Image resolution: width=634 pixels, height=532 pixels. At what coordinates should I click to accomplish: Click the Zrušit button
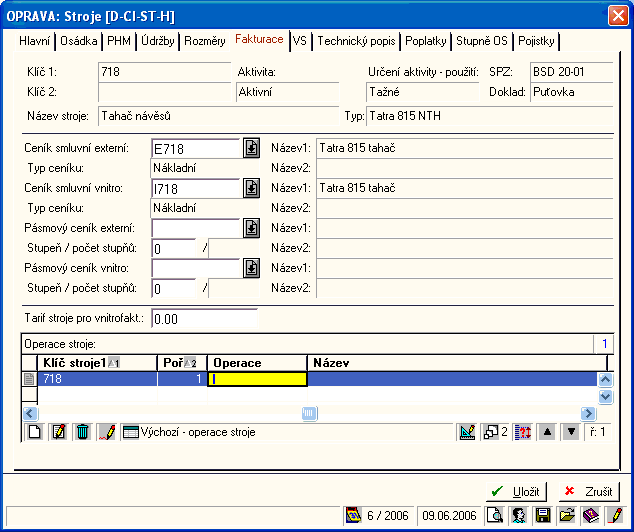[589, 492]
